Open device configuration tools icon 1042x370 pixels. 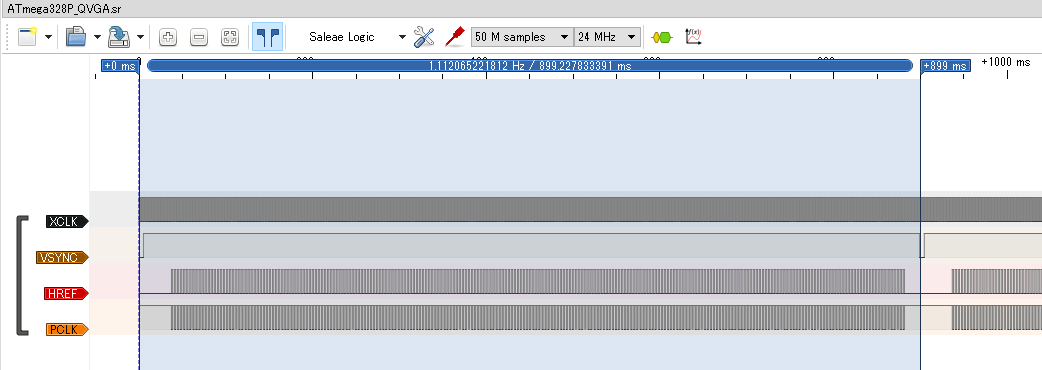pyautogui.click(x=424, y=37)
